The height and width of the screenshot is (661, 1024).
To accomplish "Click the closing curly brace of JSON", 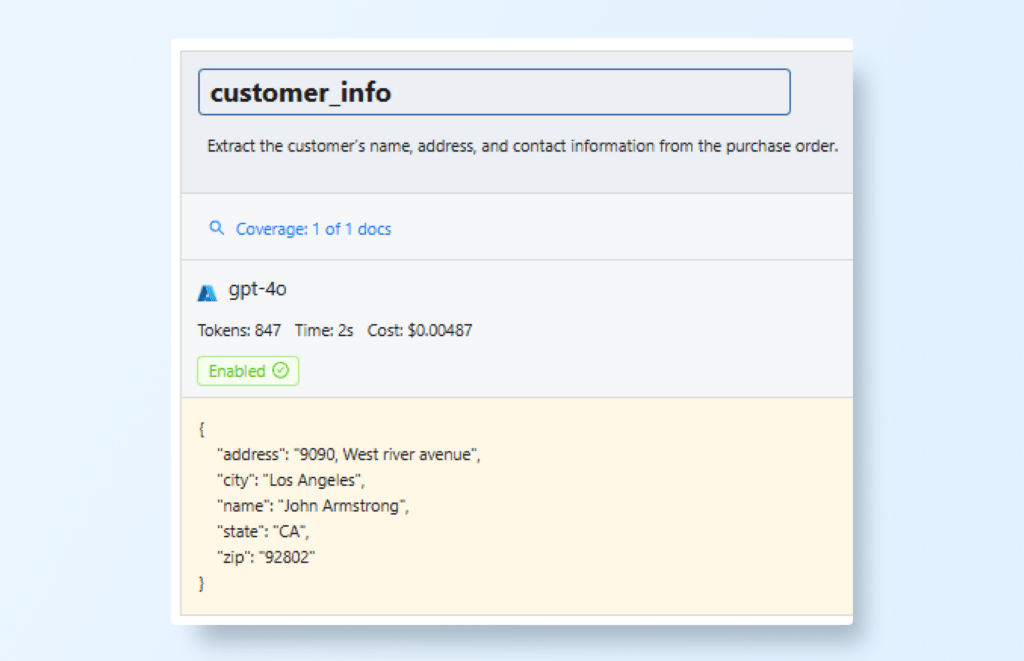I will pos(202,584).
